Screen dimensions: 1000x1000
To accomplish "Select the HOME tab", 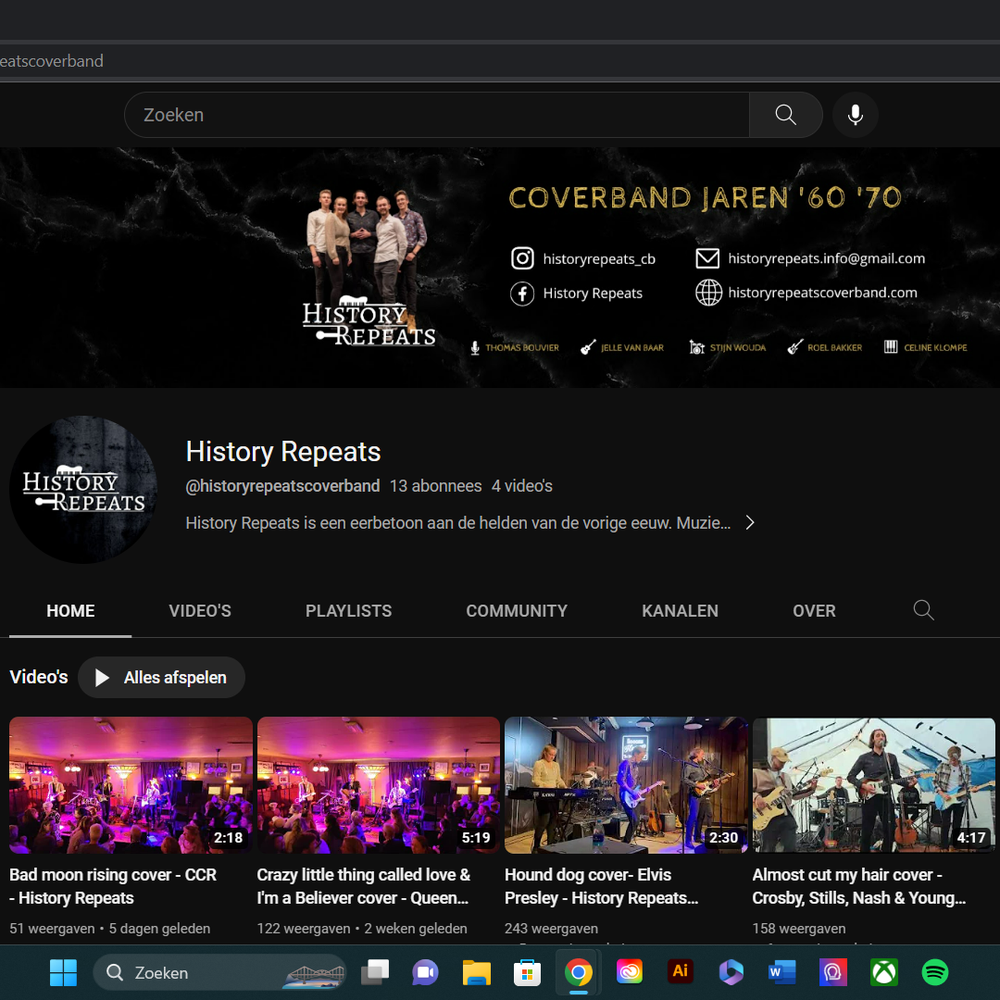I will (x=70, y=611).
